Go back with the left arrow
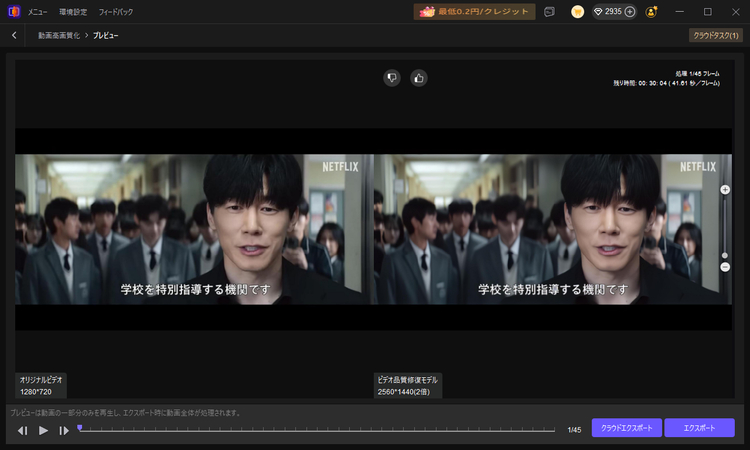Image resolution: width=750 pixels, height=450 pixels. pos(14,35)
